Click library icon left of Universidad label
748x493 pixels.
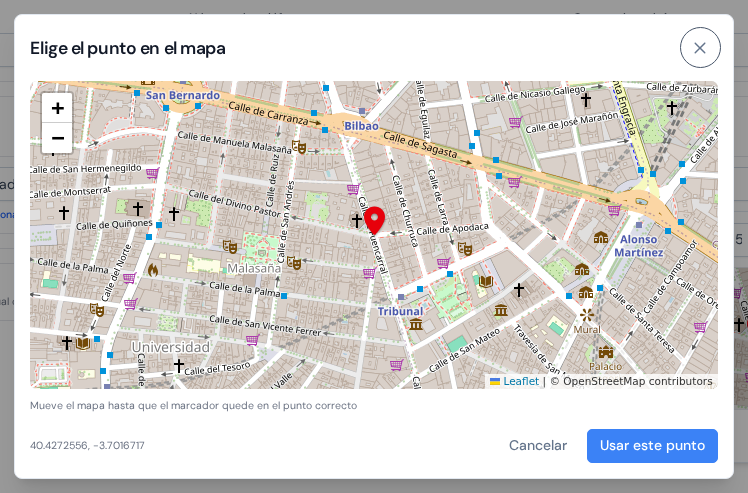(x=83, y=344)
